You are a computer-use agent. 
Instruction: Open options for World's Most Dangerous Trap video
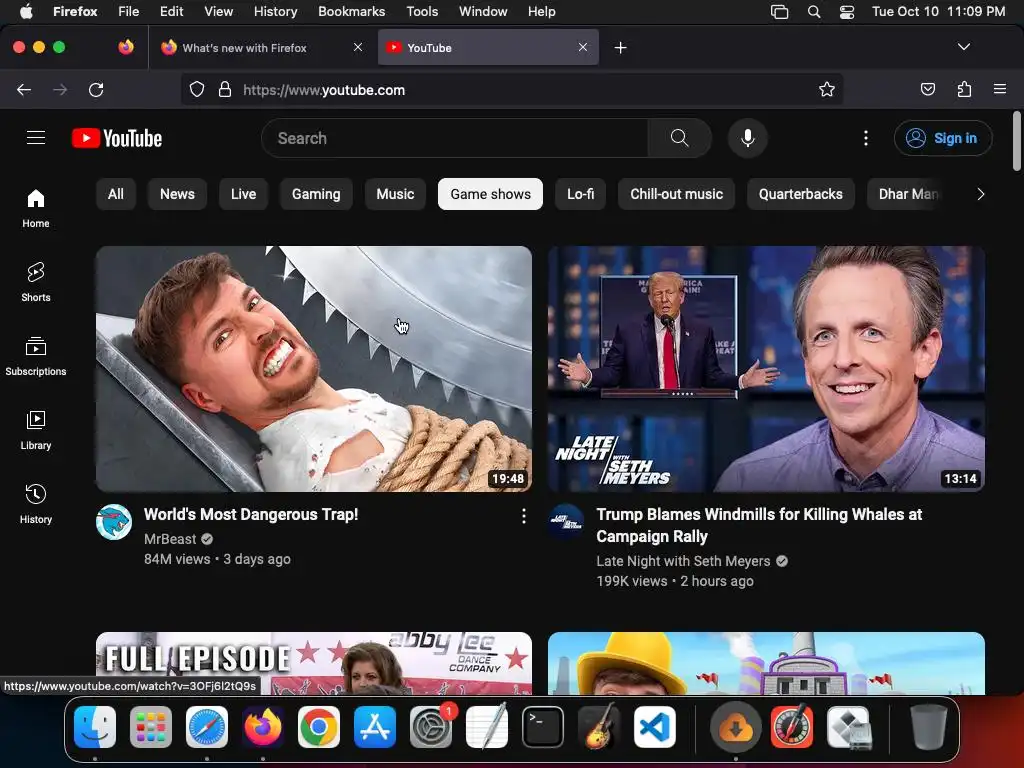pyautogui.click(x=524, y=517)
